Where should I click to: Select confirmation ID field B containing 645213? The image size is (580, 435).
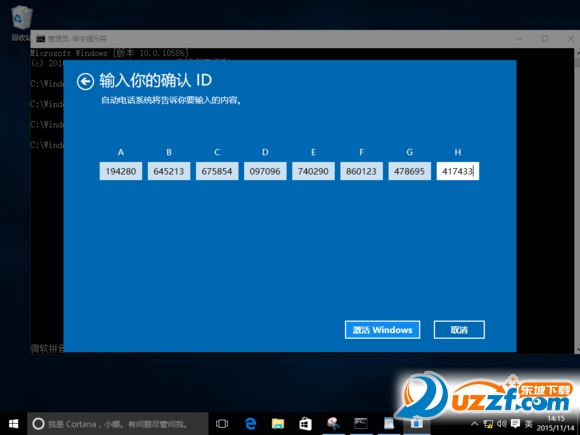(169, 171)
